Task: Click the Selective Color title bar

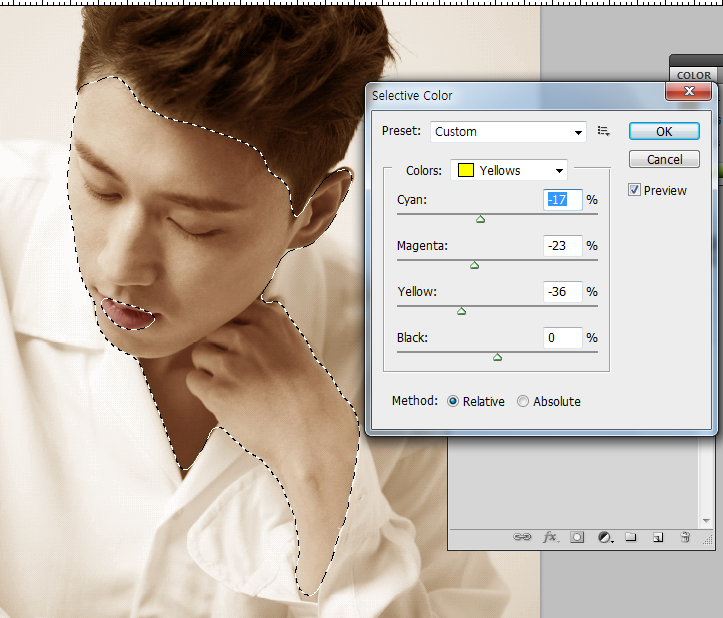Action: point(516,95)
